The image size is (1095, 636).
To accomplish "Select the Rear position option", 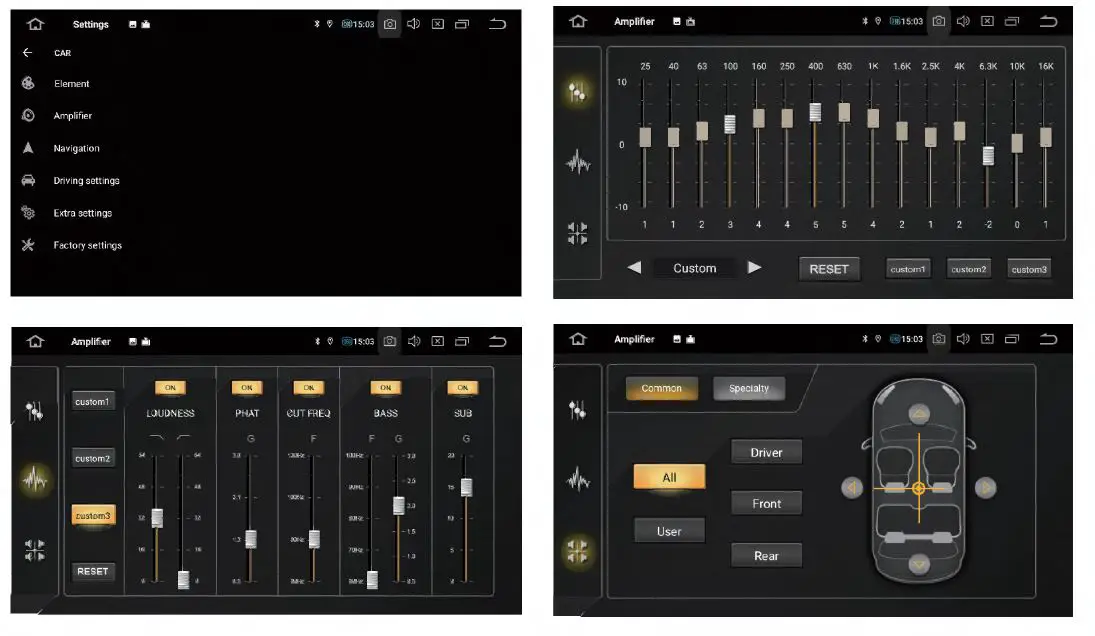I will click(766, 556).
